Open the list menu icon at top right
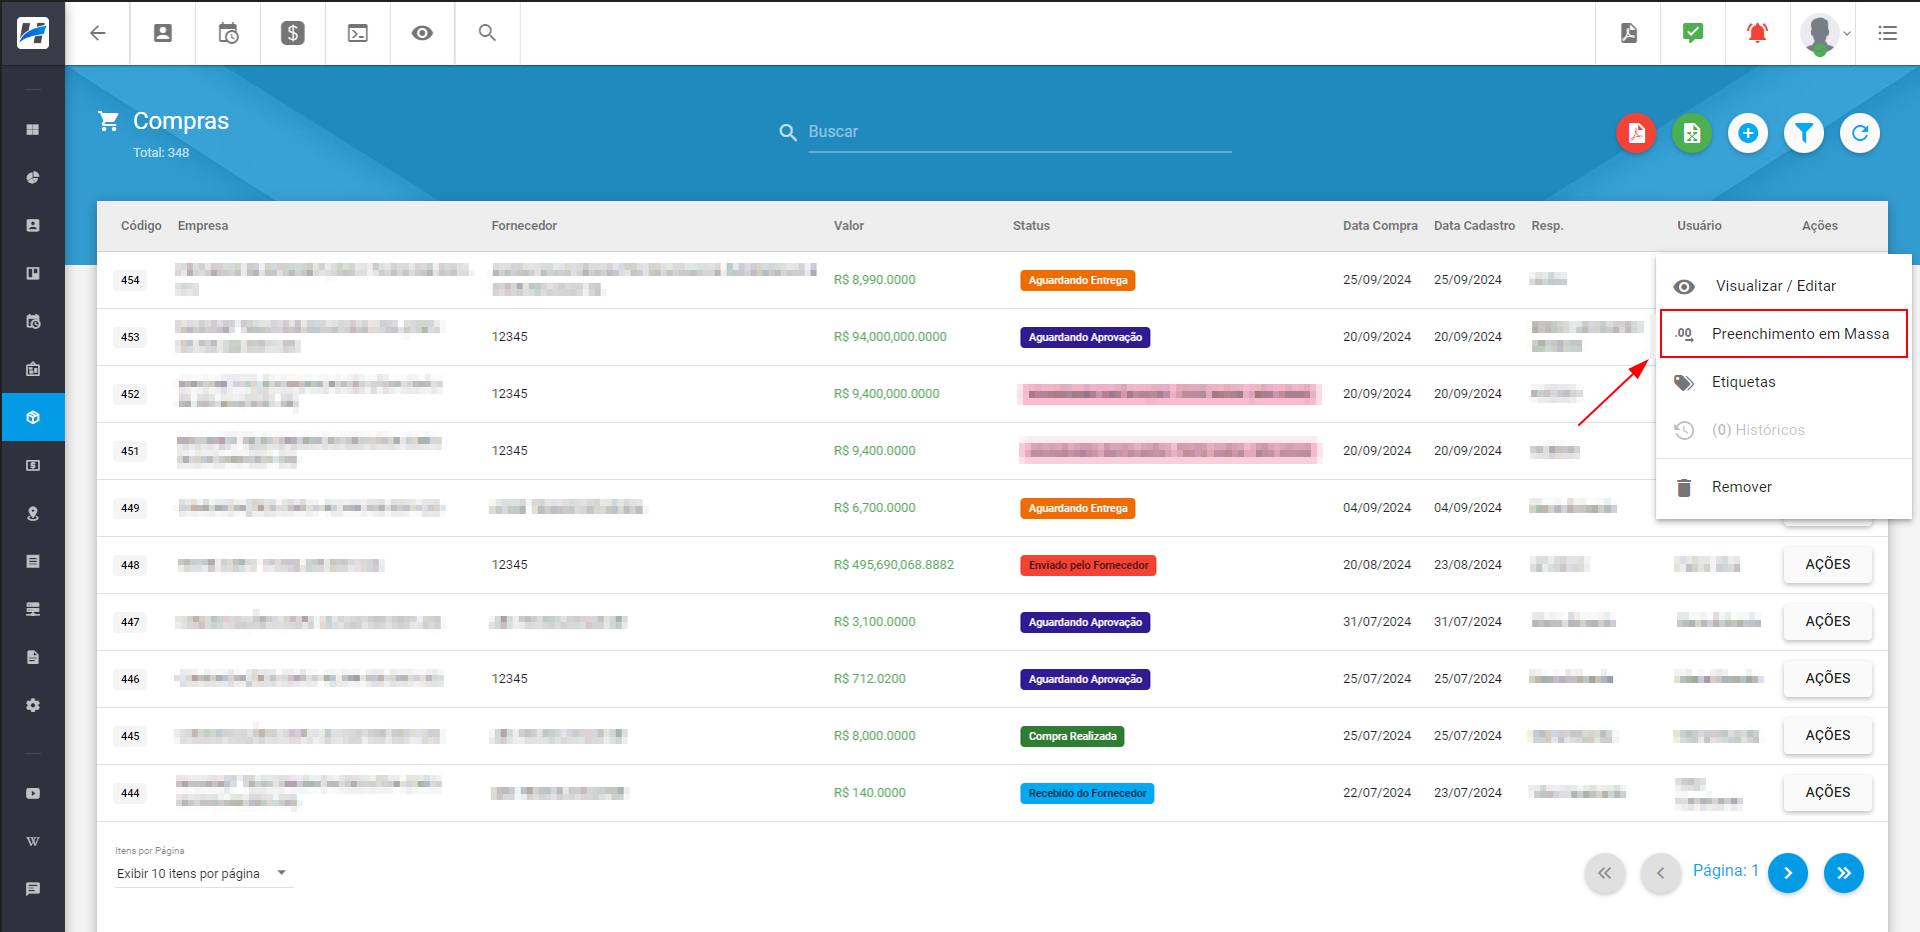 click(1888, 33)
